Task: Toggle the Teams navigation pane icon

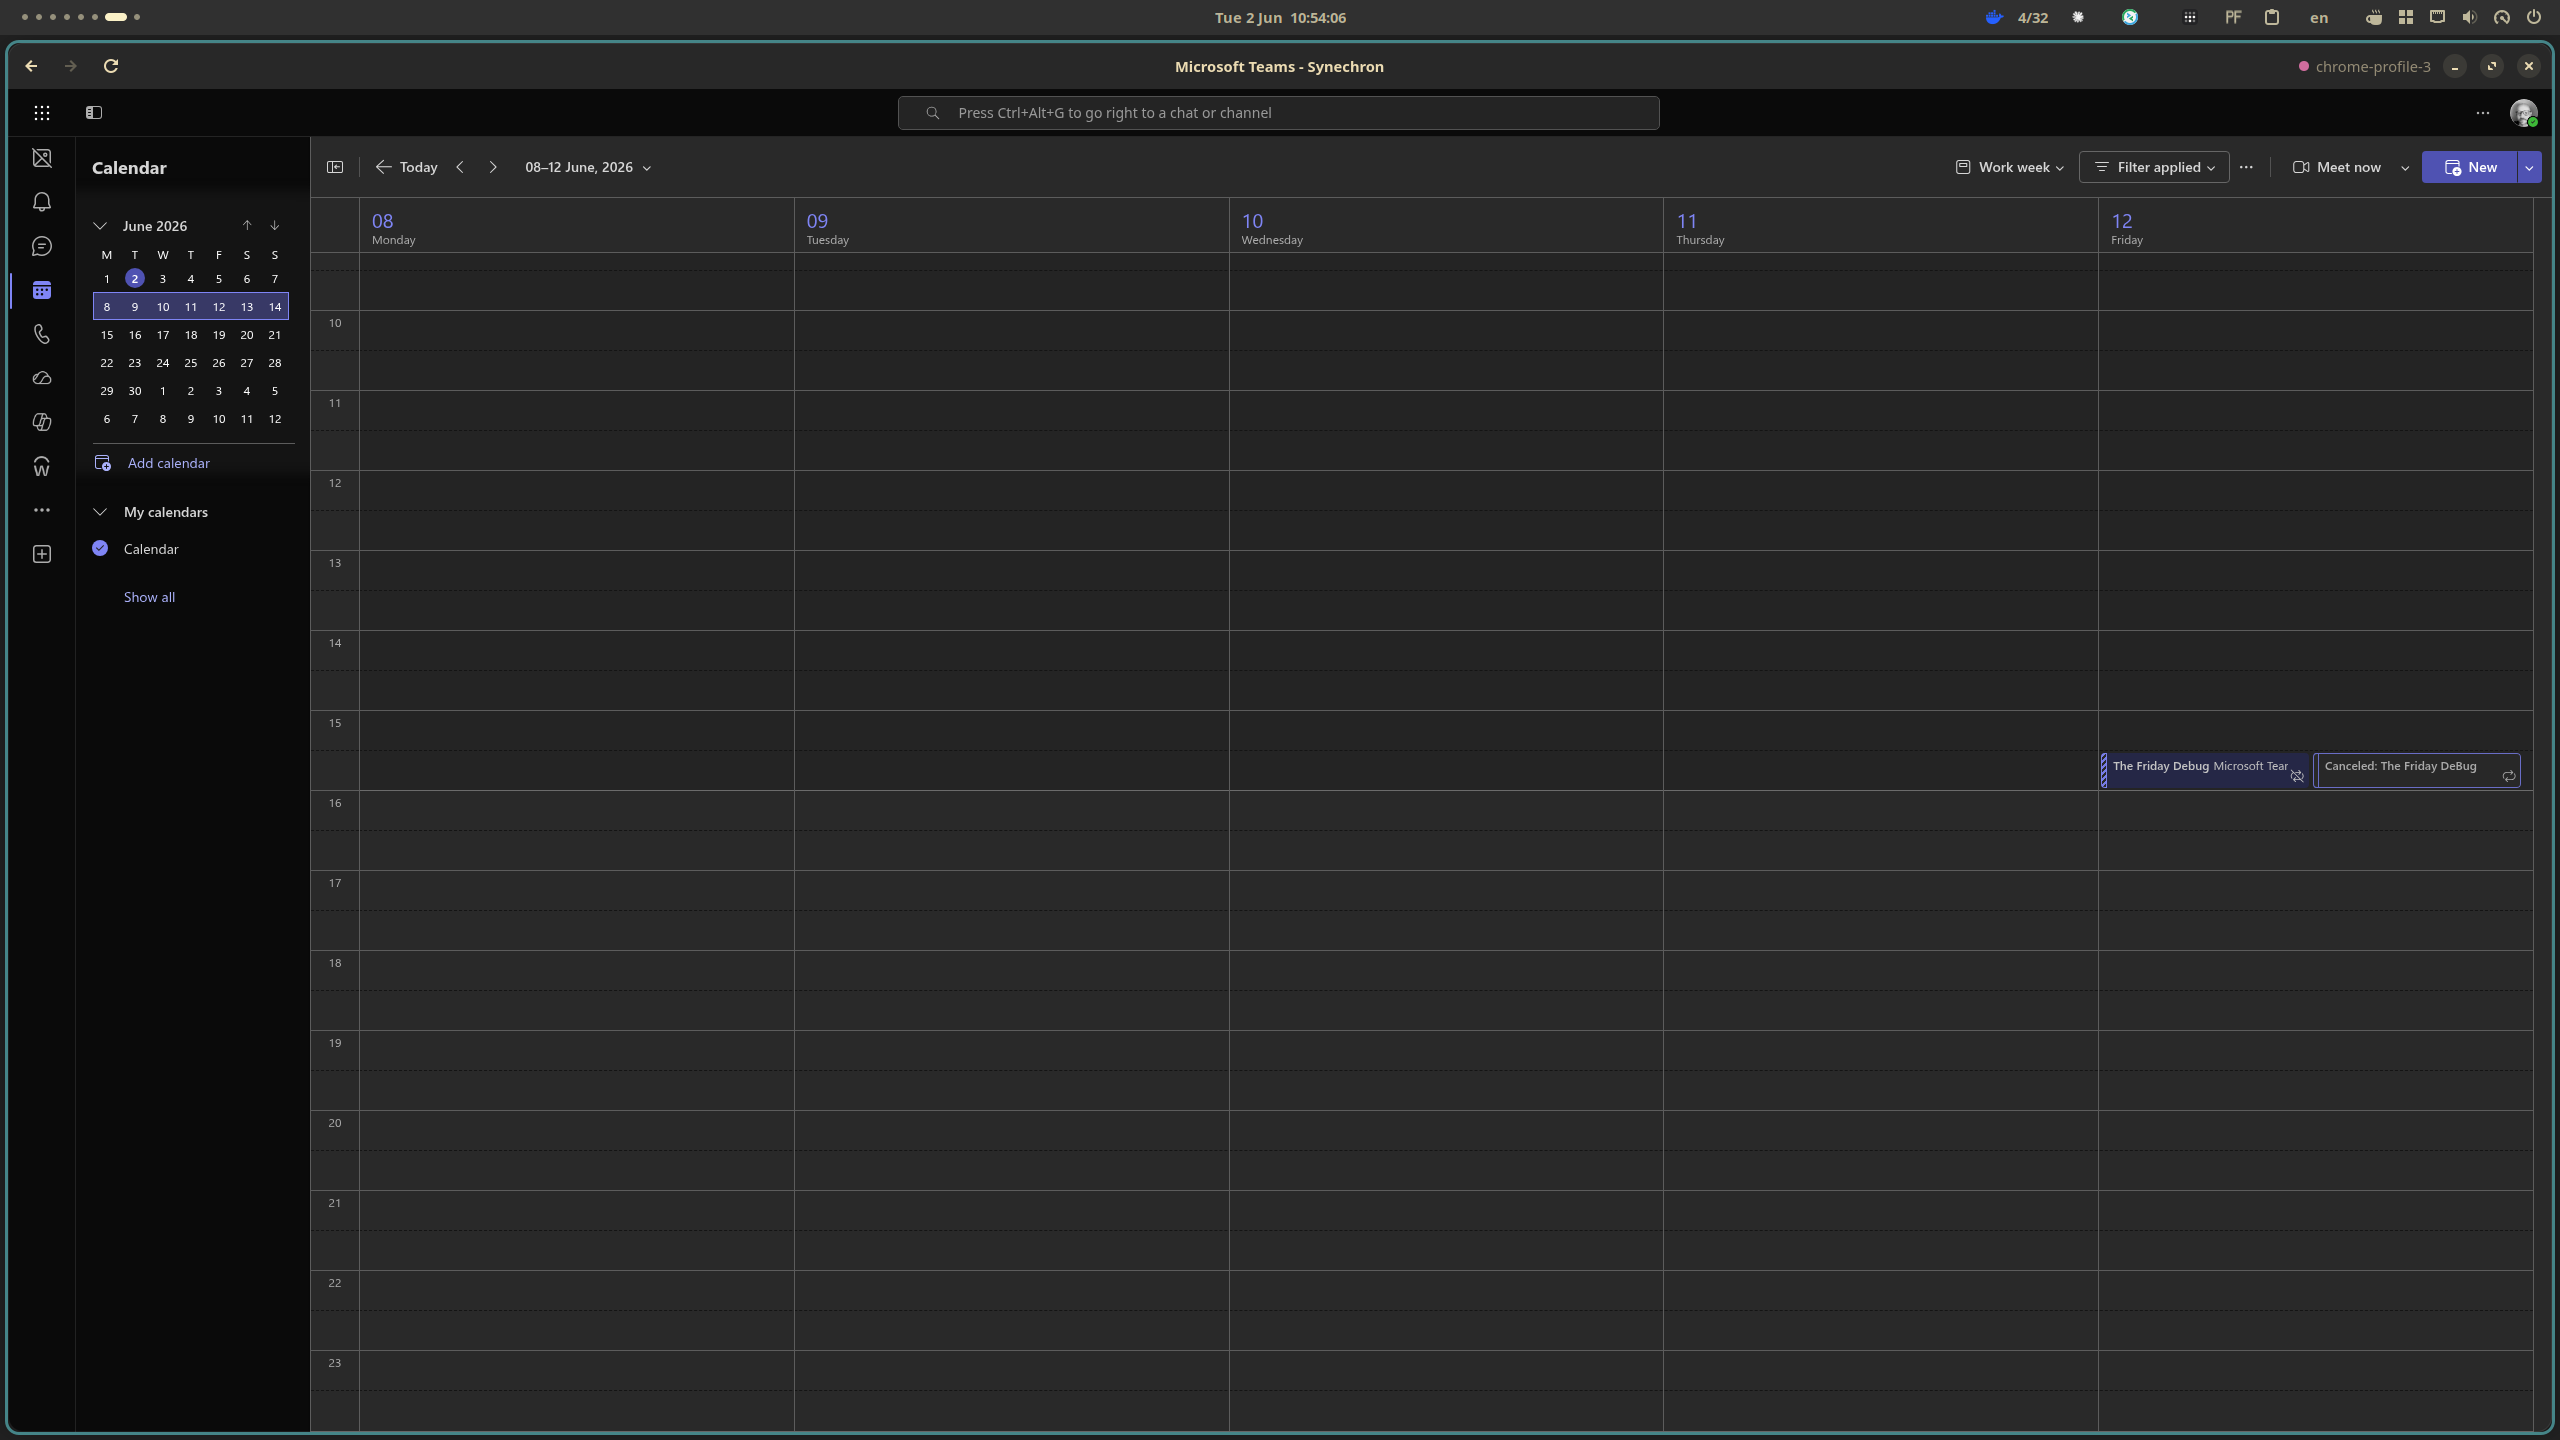Action: point(94,113)
